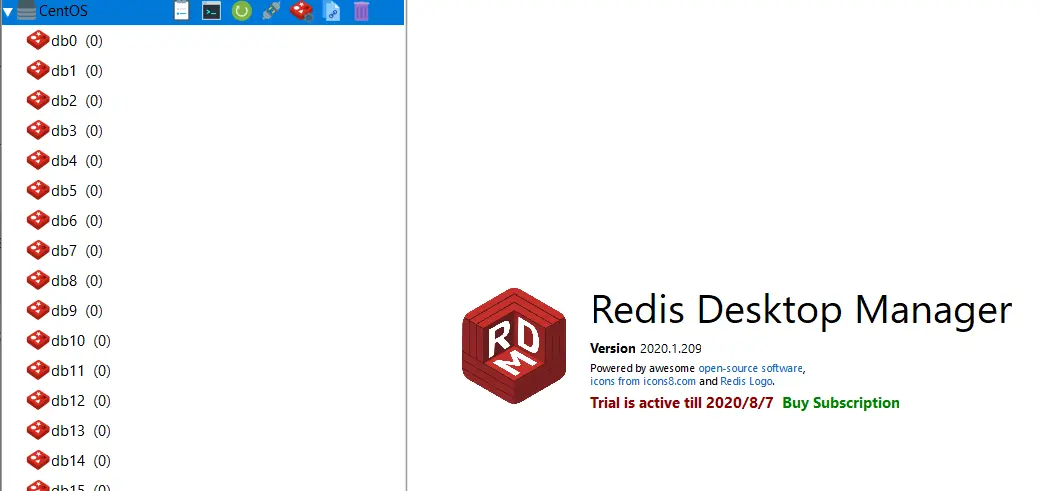The width and height of the screenshot is (1040, 491).
Task: Select the db1 (0) database row
Action: (x=203, y=70)
